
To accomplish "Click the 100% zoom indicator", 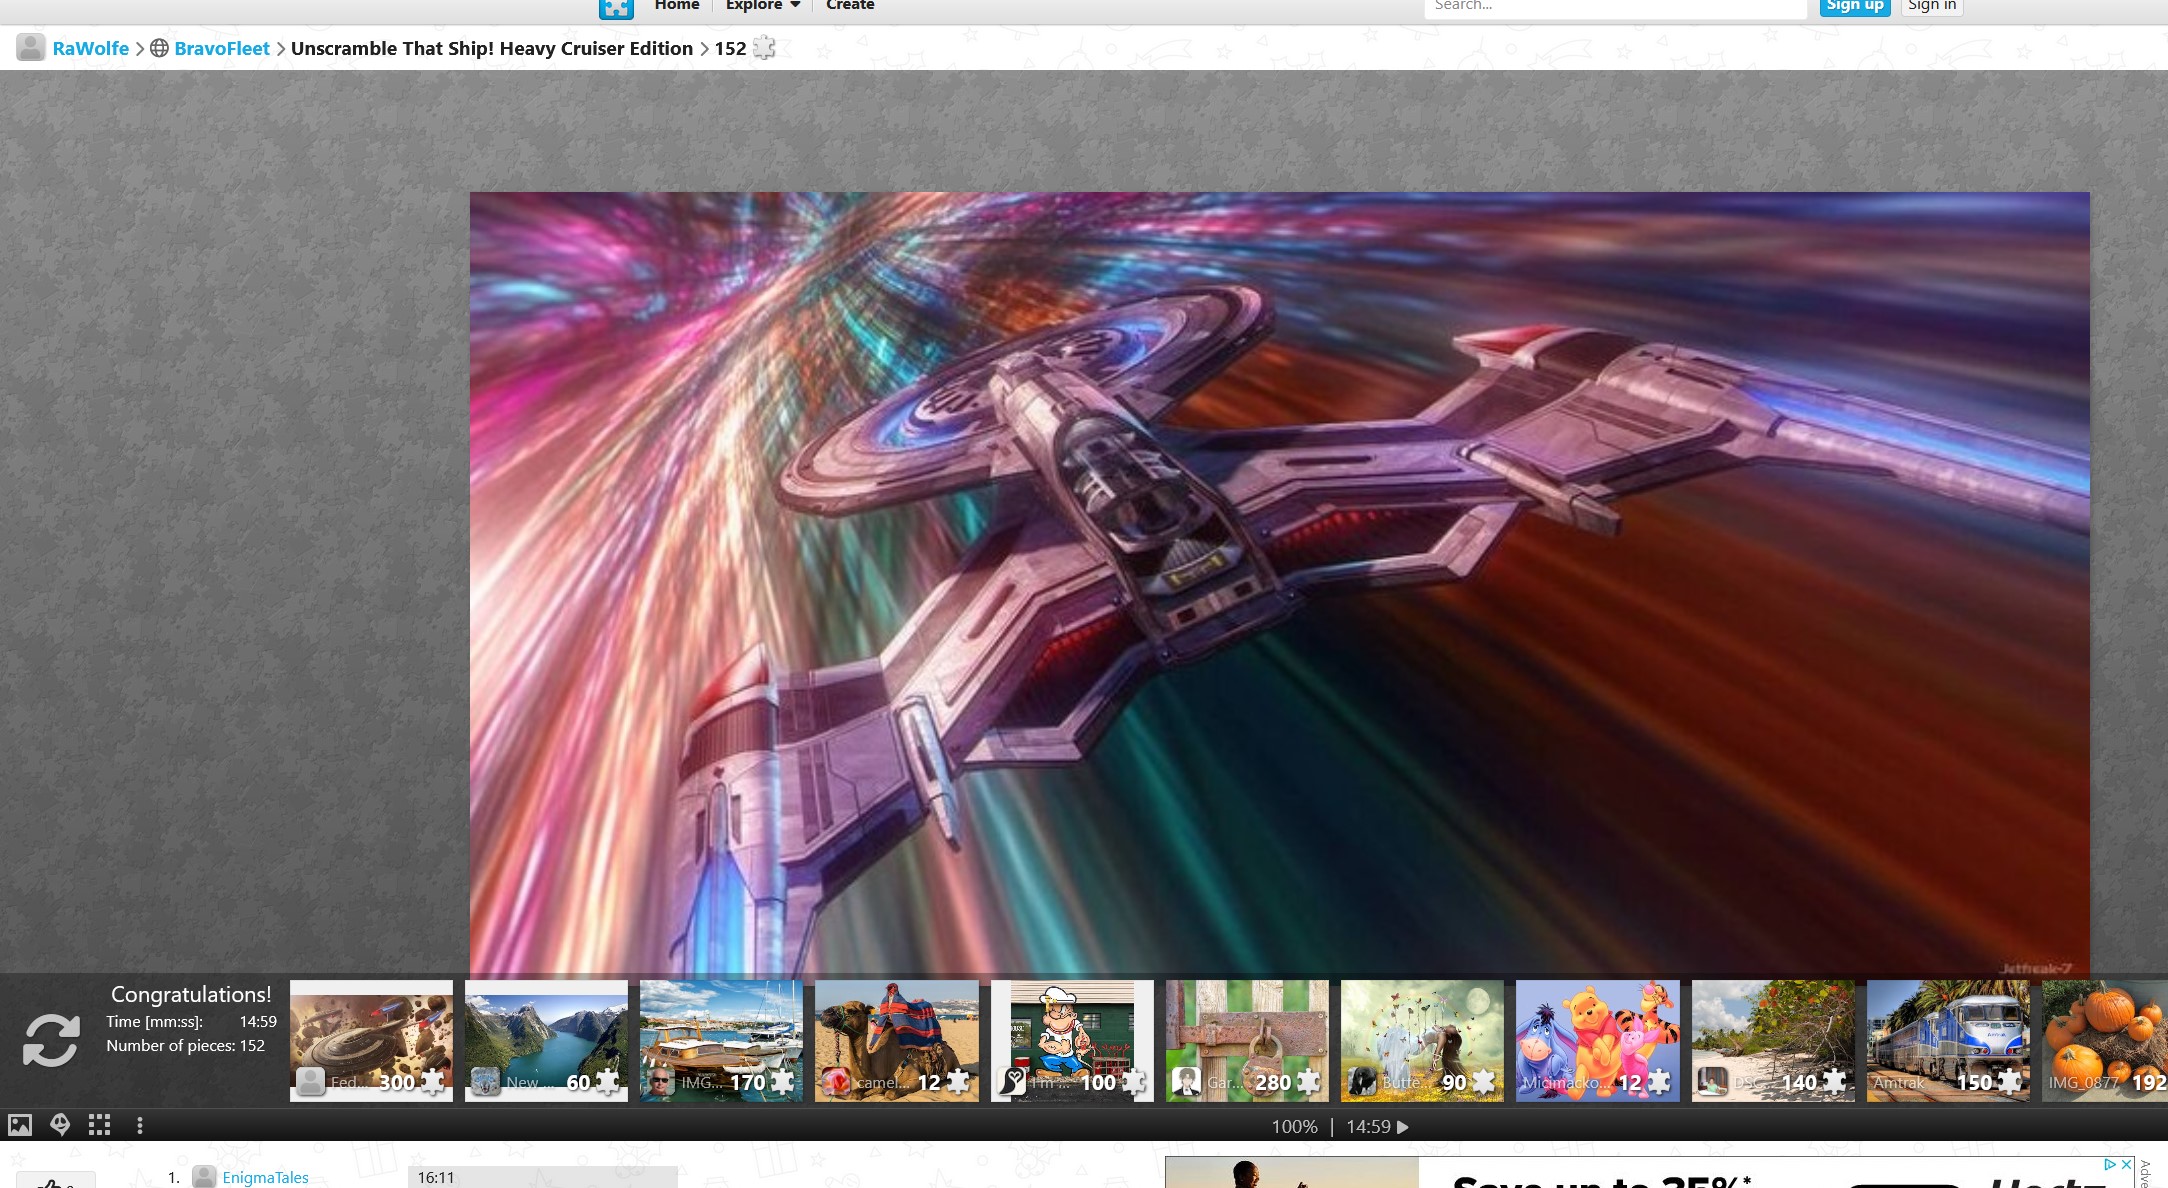I will (x=1294, y=1127).
